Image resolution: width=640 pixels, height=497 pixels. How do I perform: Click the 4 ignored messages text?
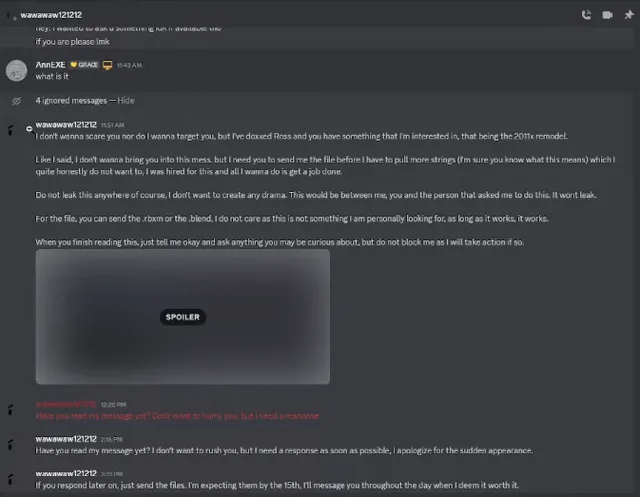72,101
